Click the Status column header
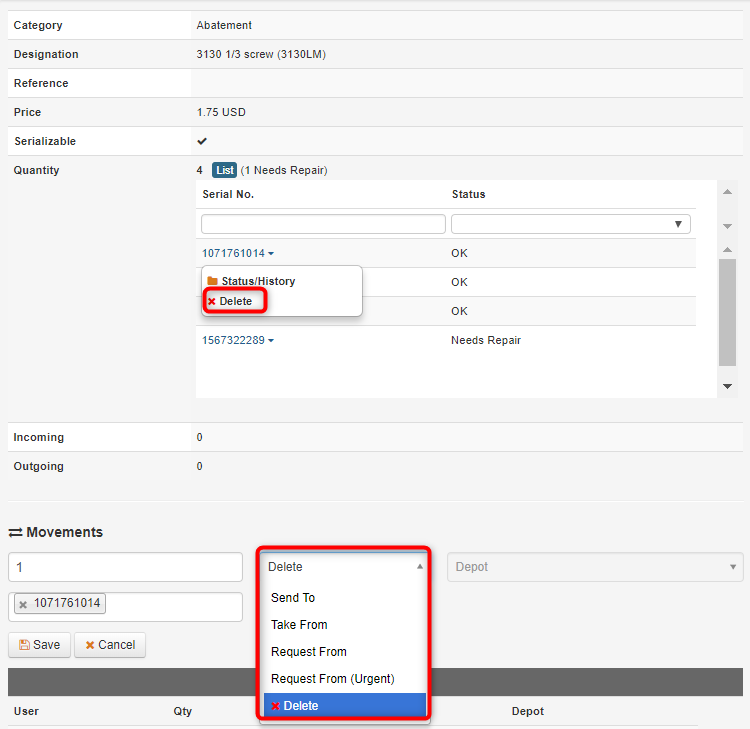The width and height of the screenshot is (750, 729). pos(468,194)
